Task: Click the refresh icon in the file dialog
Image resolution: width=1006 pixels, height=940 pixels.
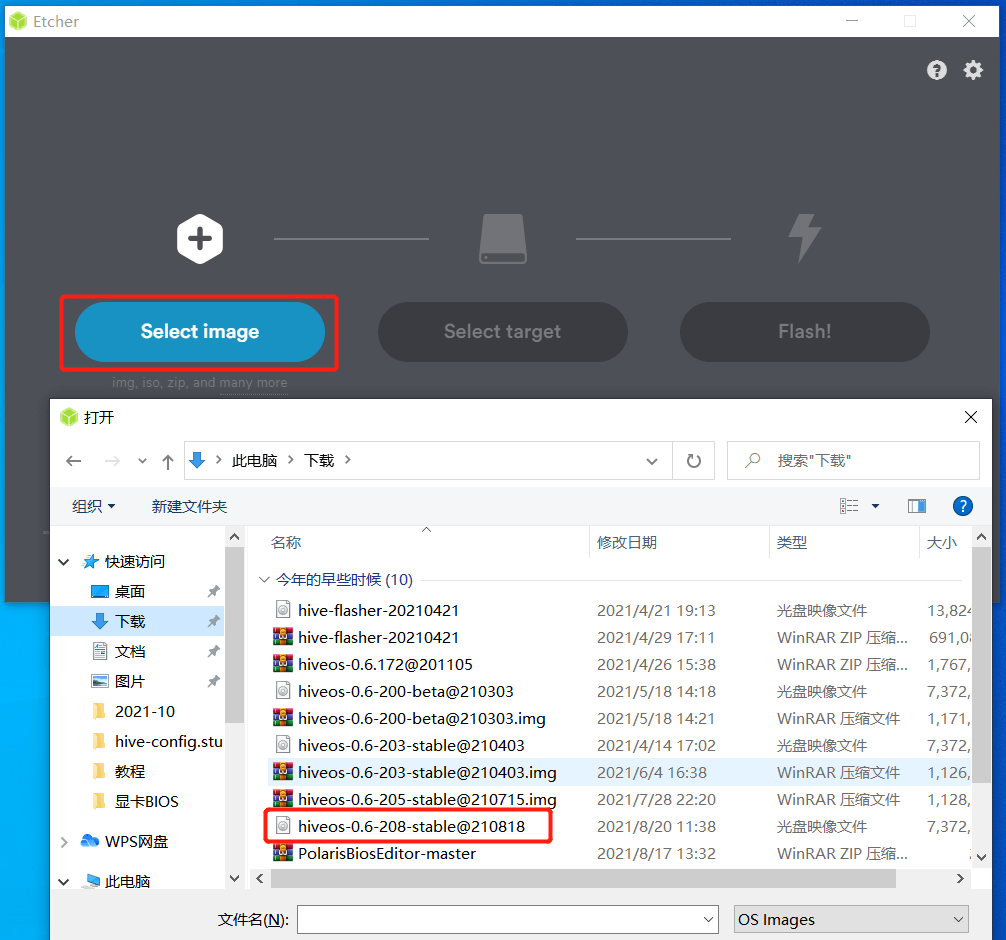Action: pos(693,460)
